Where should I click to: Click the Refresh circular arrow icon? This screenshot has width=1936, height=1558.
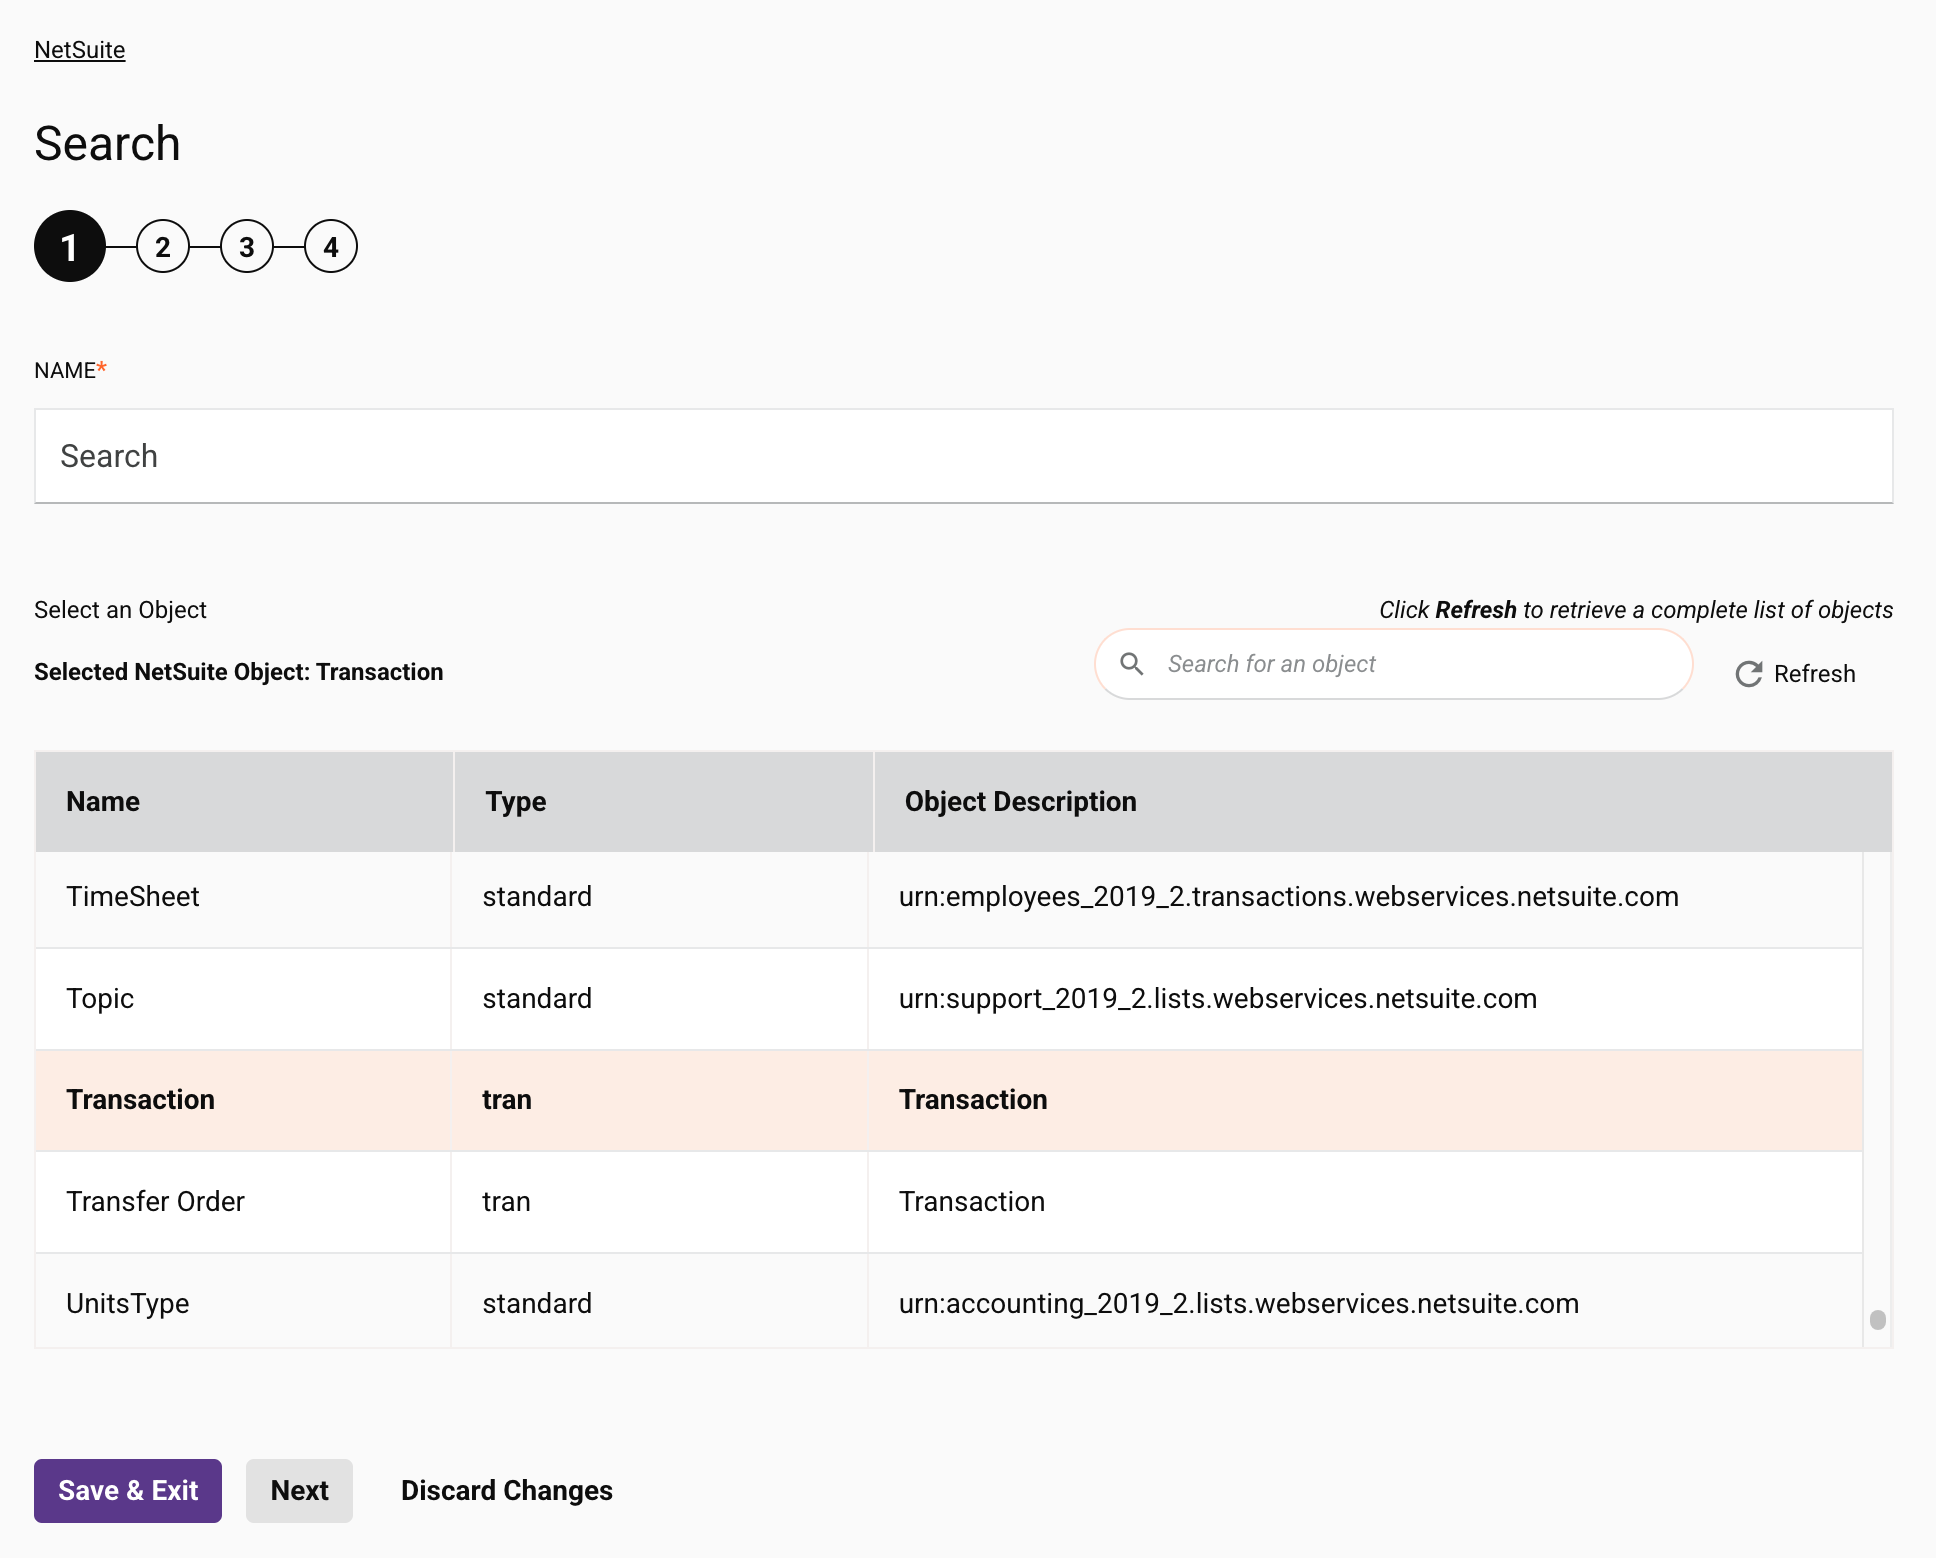tap(1749, 674)
